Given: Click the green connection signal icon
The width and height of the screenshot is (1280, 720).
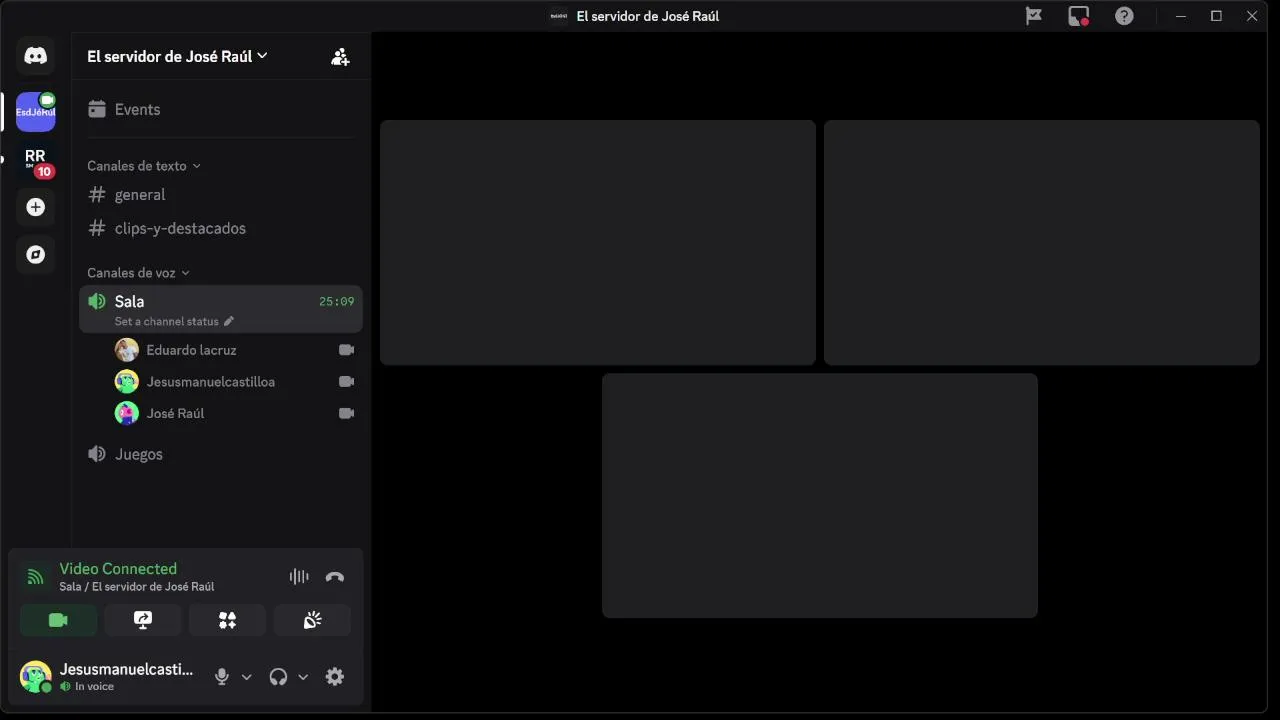Looking at the screenshot, I should [x=35, y=577].
